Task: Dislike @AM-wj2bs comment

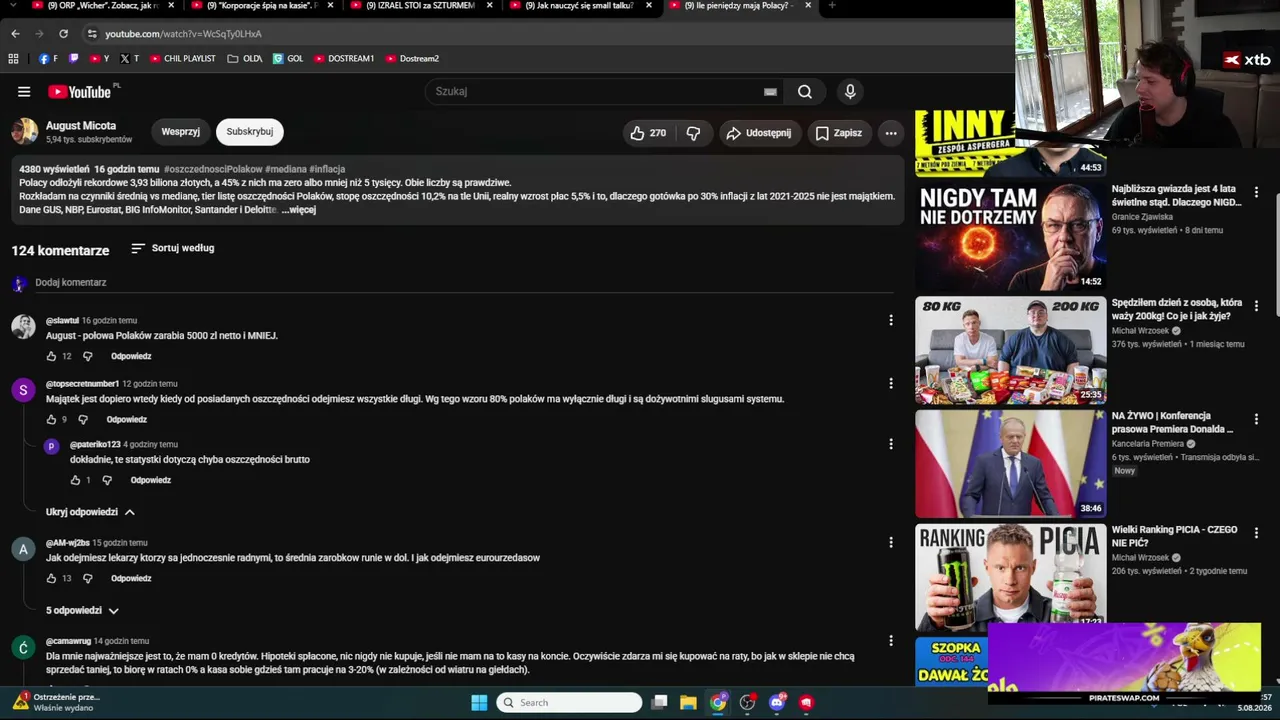Action: coord(87,578)
